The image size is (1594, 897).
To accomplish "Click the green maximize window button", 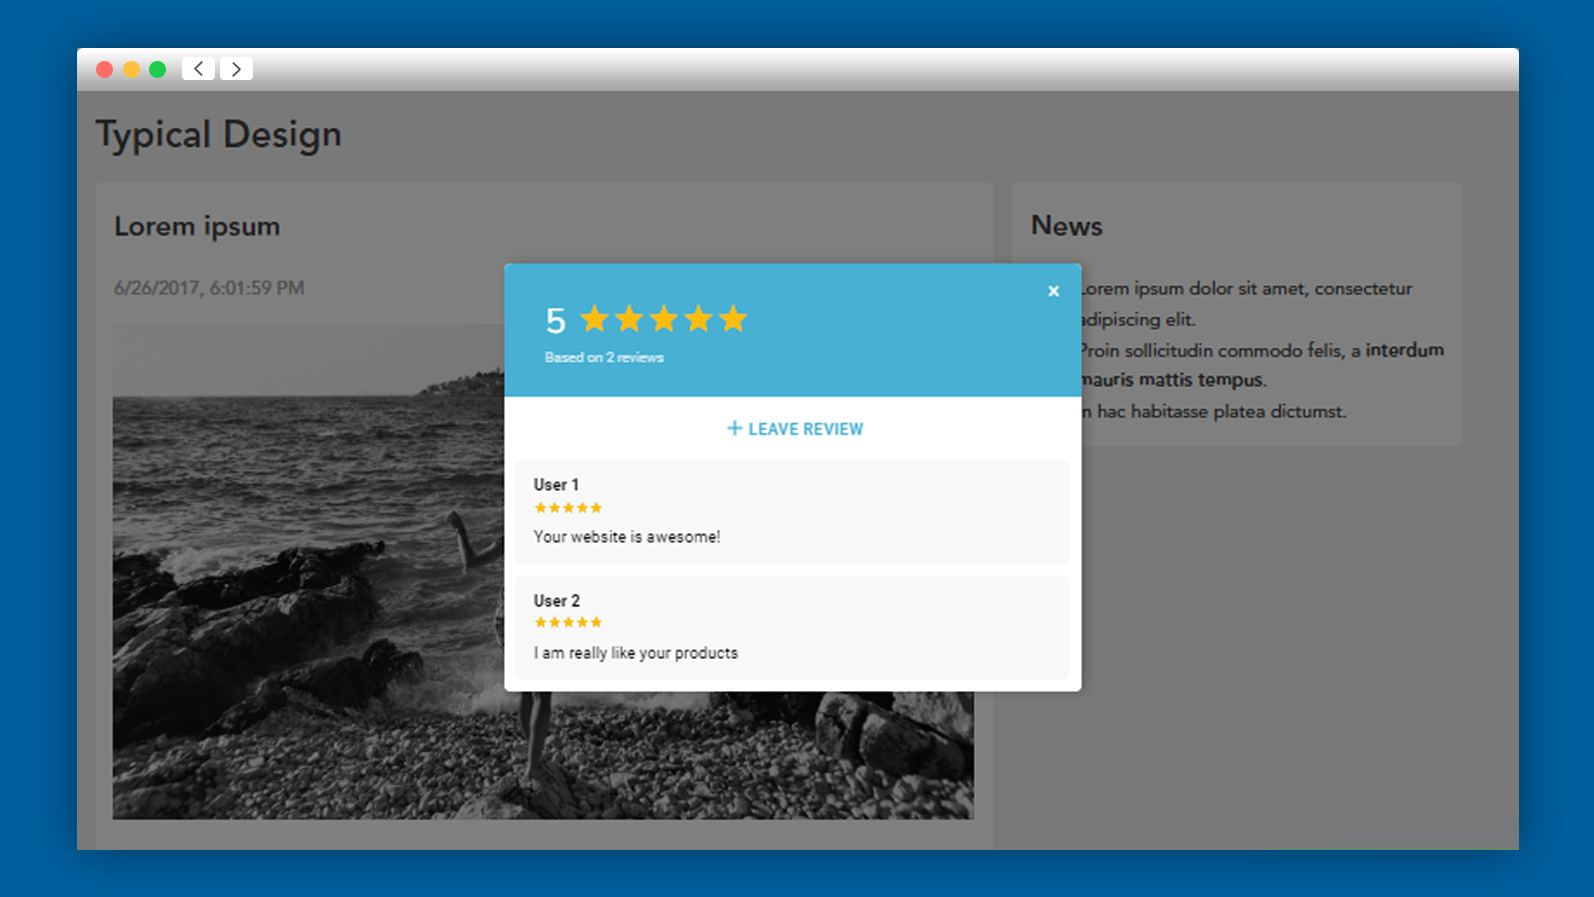I will click(x=157, y=69).
